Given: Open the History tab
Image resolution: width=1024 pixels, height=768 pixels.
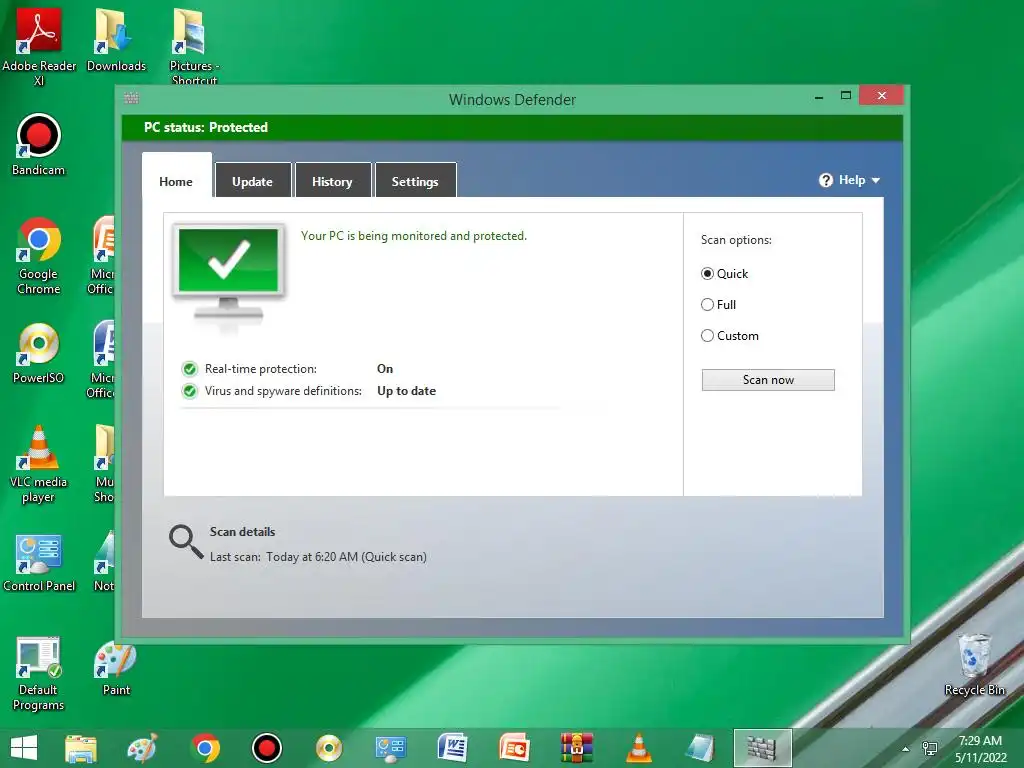Looking at the screenshot, I should [332, 180].
